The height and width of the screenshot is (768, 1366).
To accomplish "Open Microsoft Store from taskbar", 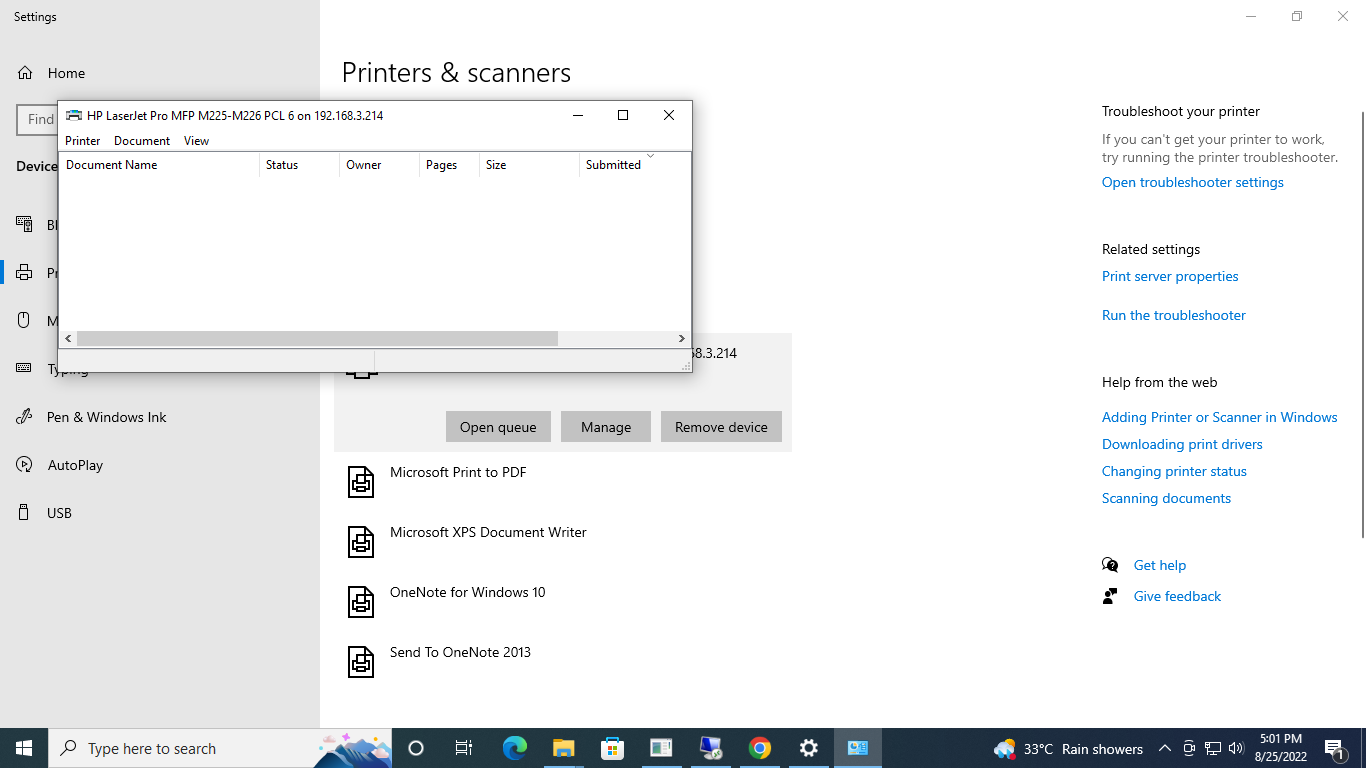I will tap(612, 748).
